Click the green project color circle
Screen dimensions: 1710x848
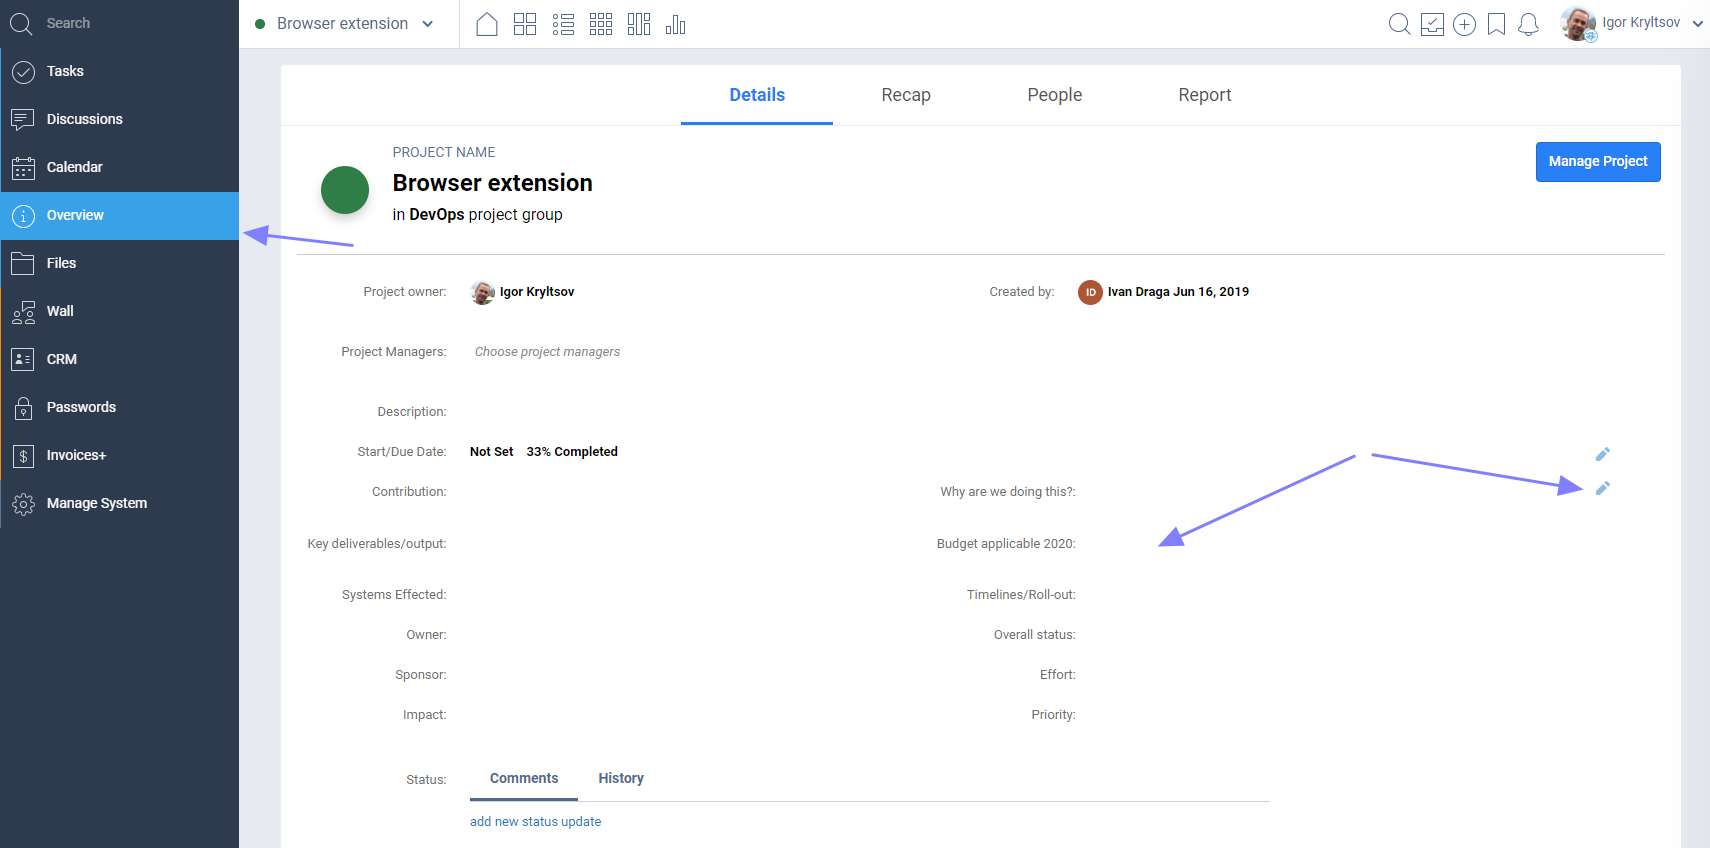pyautogui.click(x=345, y=190)
